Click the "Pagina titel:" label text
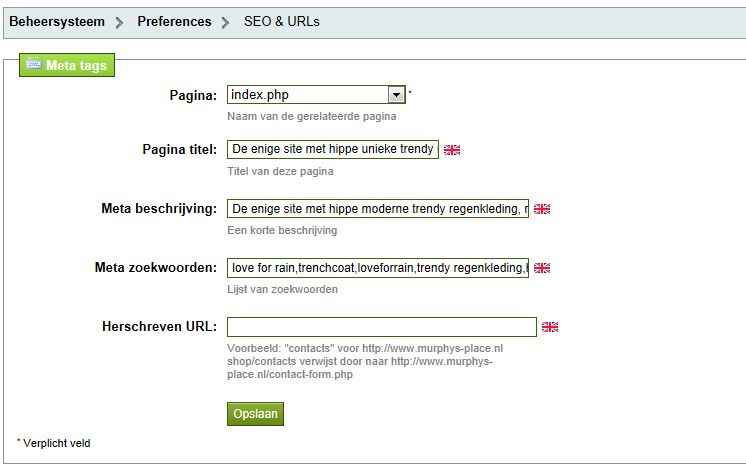 pyautogui.click(x=180, y=150)
